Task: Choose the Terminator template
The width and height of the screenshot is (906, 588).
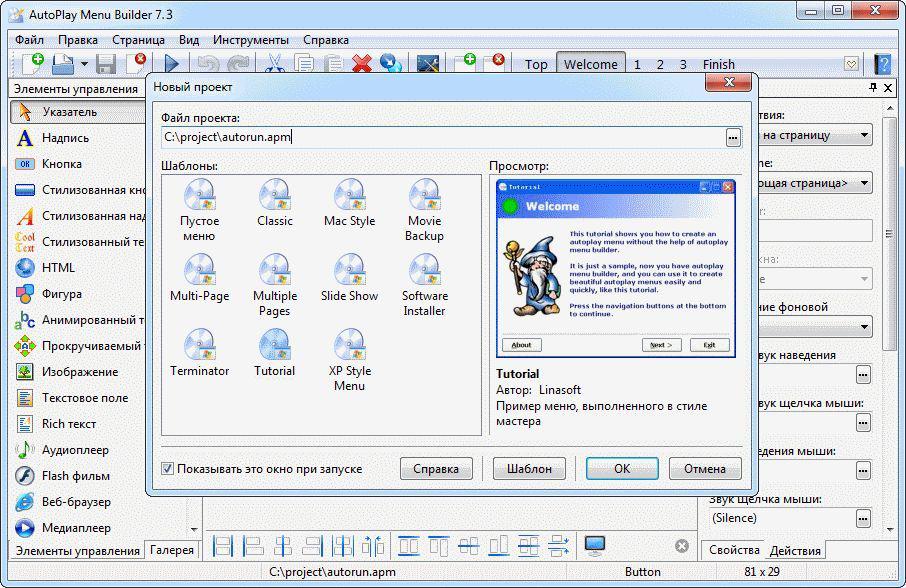Action: tap(199, 353)
